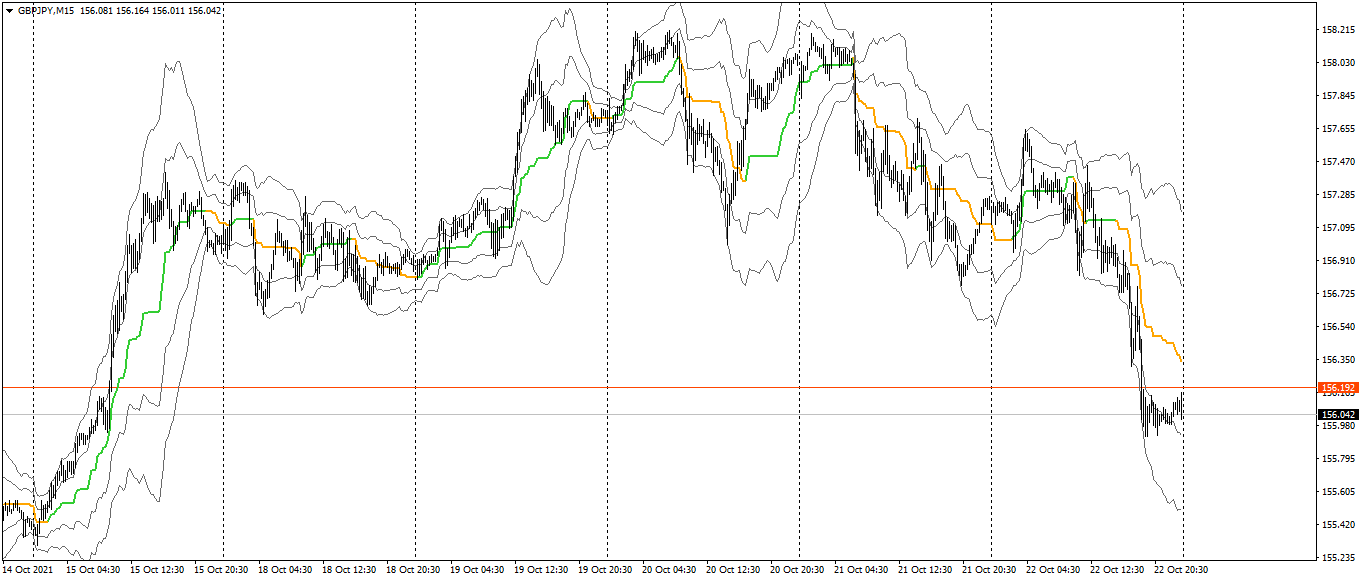Click the 158.030 price scale value

(1338, 63)
